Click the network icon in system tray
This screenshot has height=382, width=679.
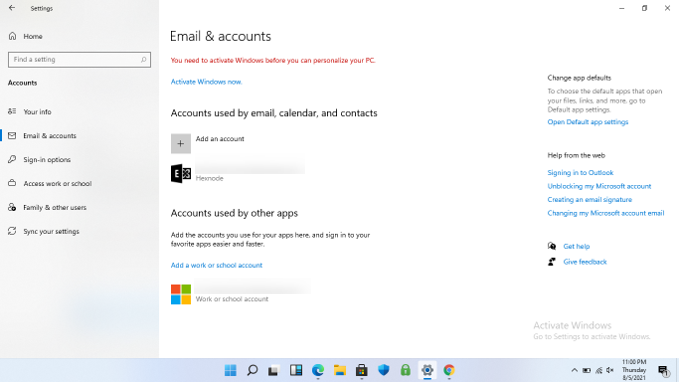pyautogui.click(x=598, y=370)
